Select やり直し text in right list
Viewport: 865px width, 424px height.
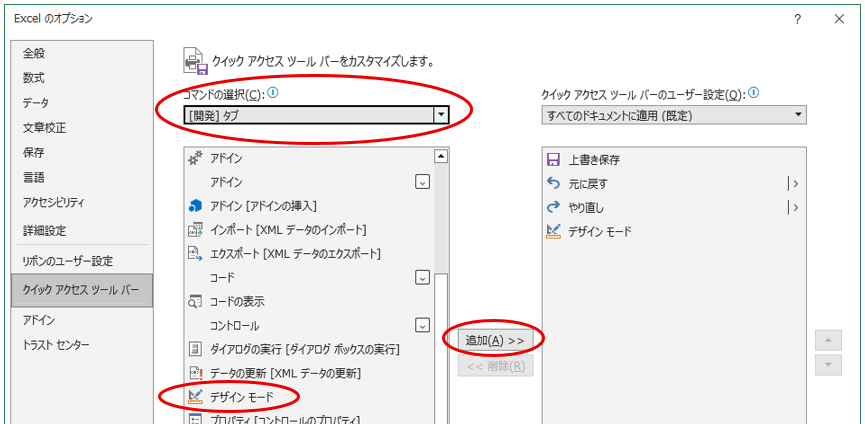586,208
